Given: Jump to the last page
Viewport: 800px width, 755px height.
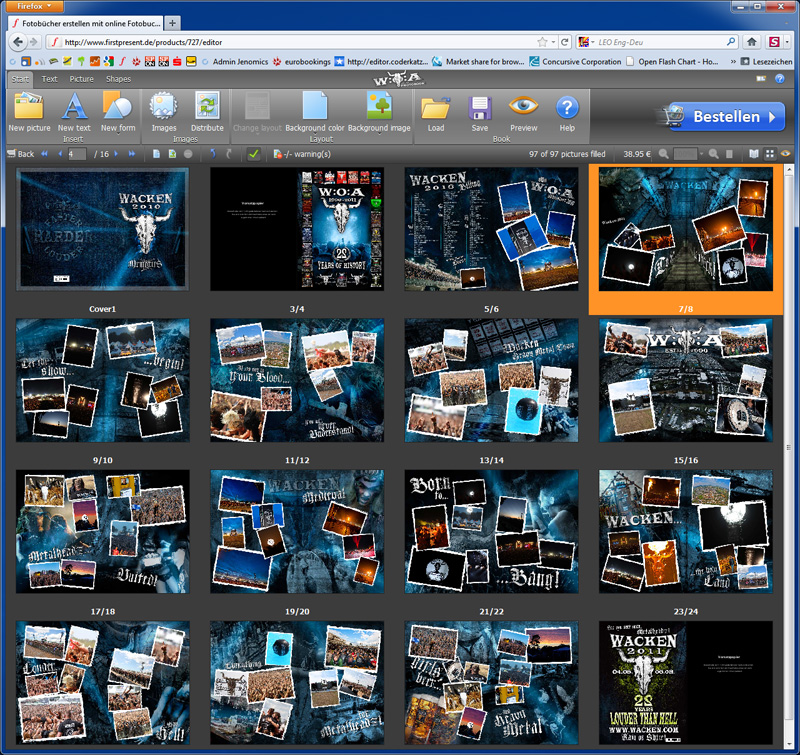Looking at the screenshot, I should 132,154.
